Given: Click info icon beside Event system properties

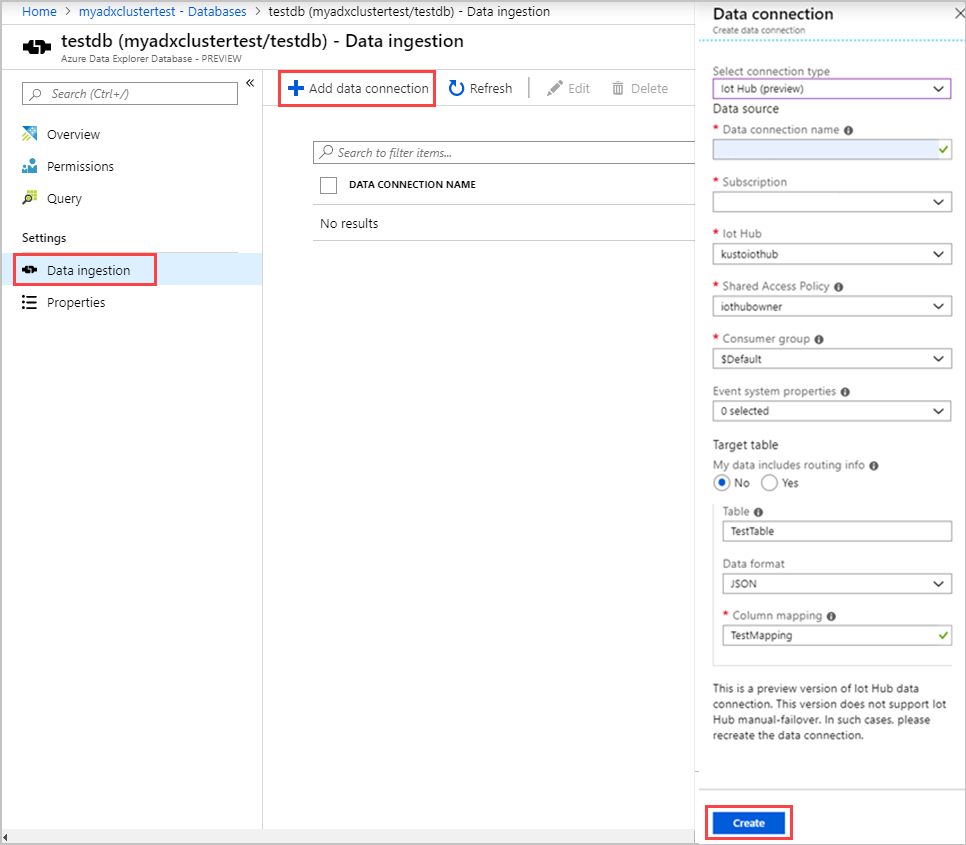Looking at the screenshot, I should tap(845, 392).
